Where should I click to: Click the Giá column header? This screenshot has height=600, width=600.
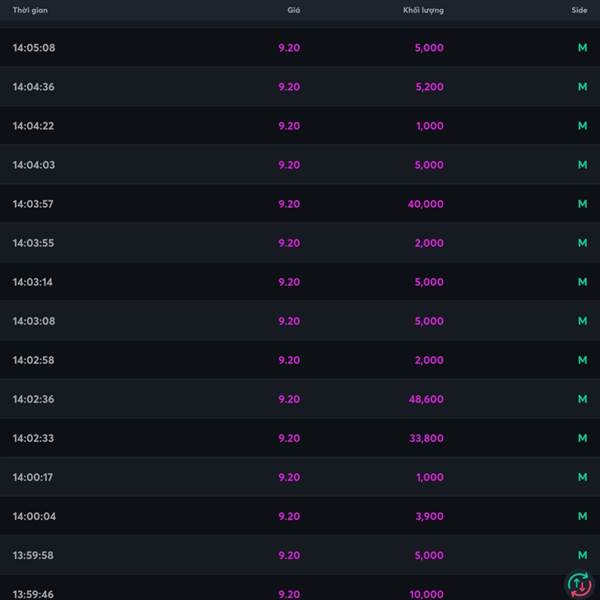click(293, 10)
